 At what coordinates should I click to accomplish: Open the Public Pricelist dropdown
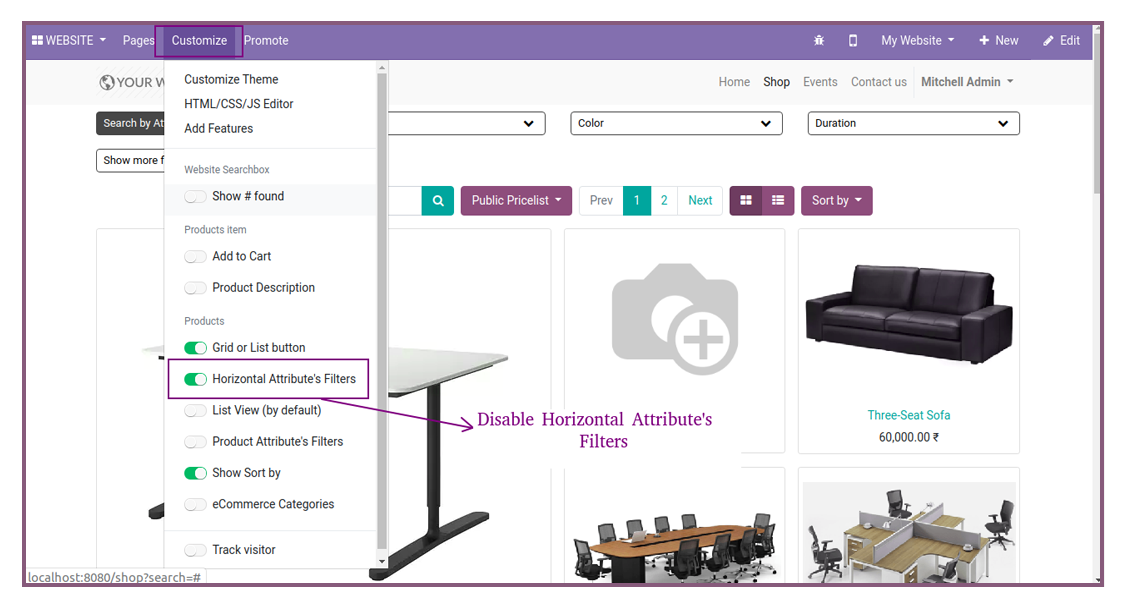pos(516,200)
